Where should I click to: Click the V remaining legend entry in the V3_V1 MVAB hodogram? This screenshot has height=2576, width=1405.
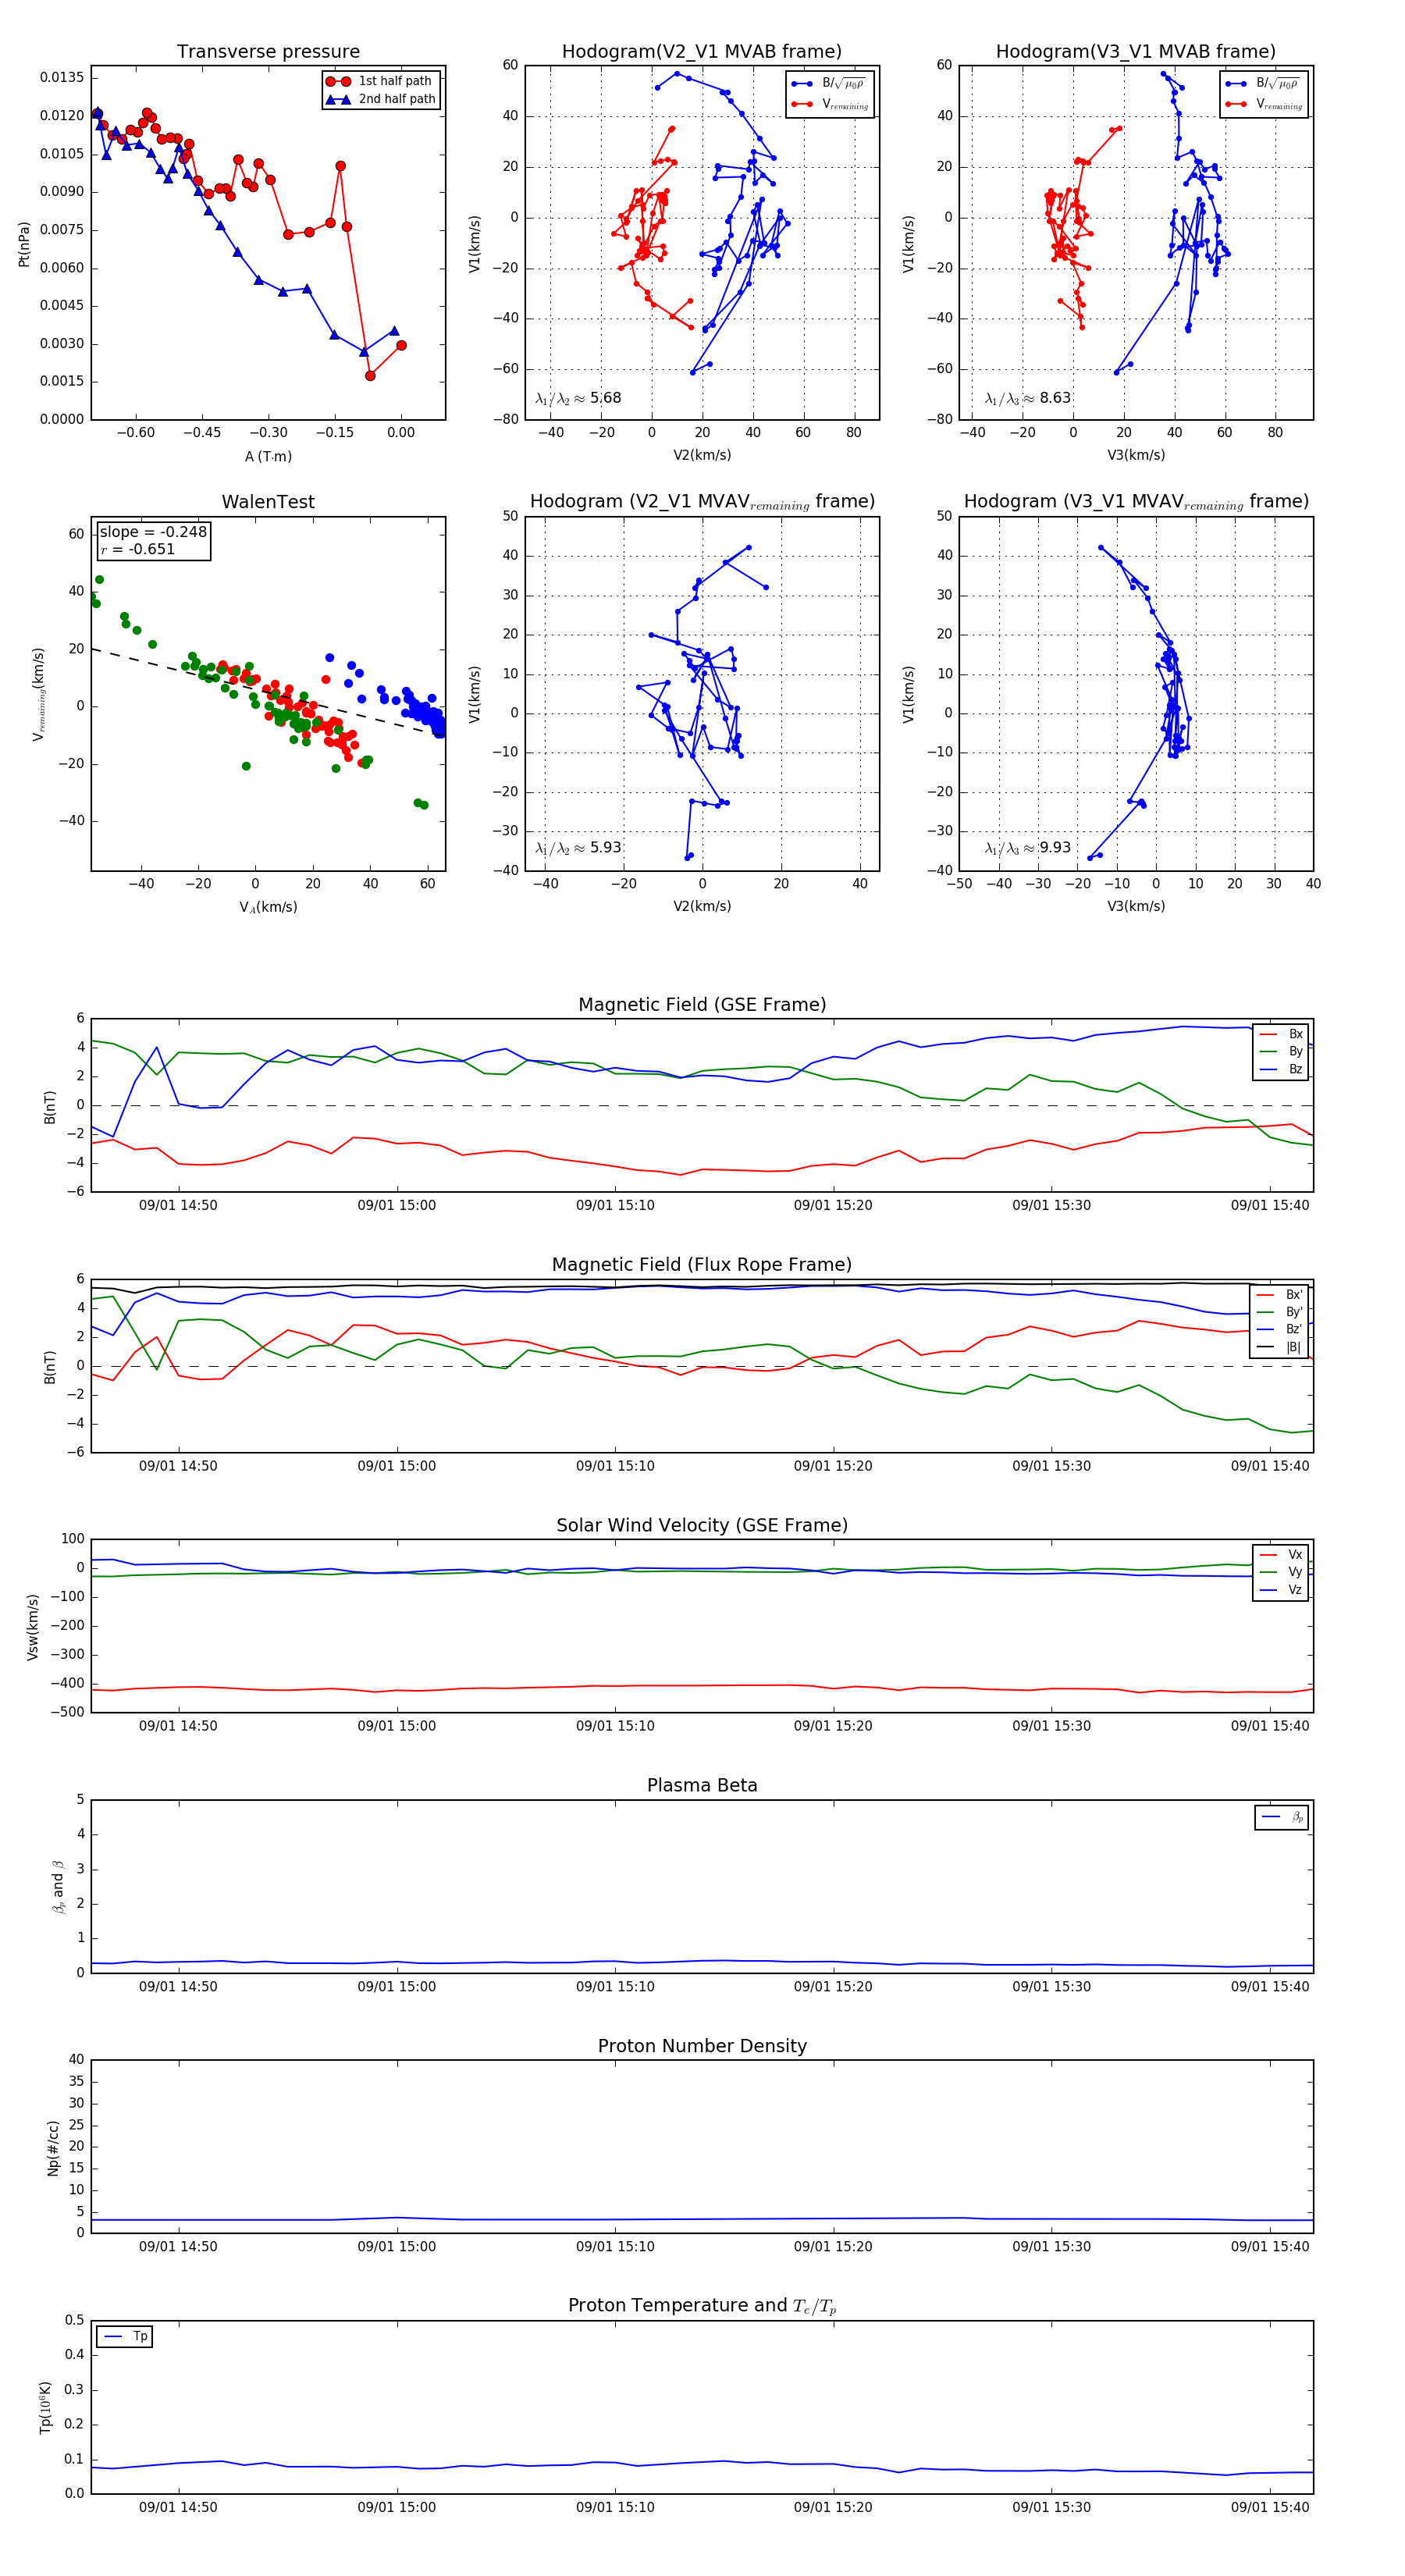tap(1264, 104)
